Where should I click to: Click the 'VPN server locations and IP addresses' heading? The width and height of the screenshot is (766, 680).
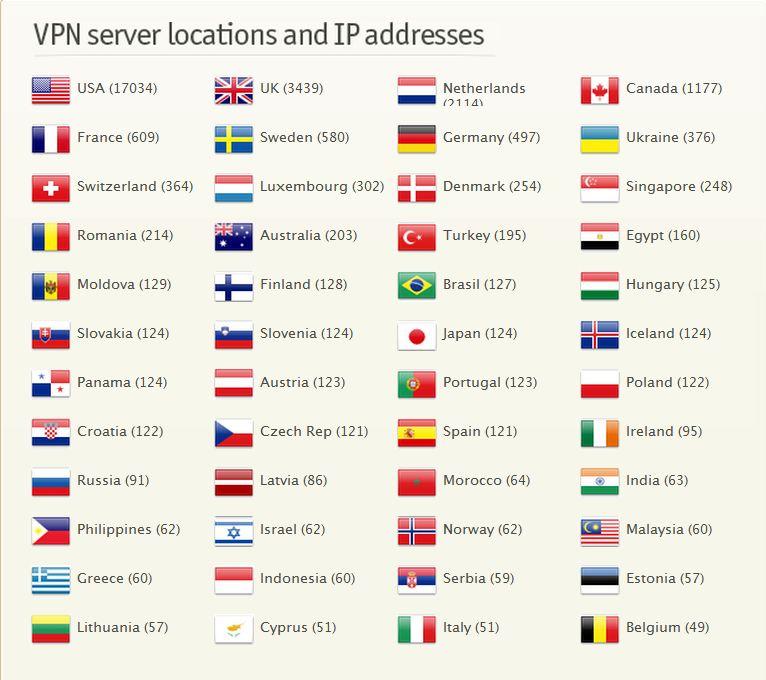[x=258, y=35]
